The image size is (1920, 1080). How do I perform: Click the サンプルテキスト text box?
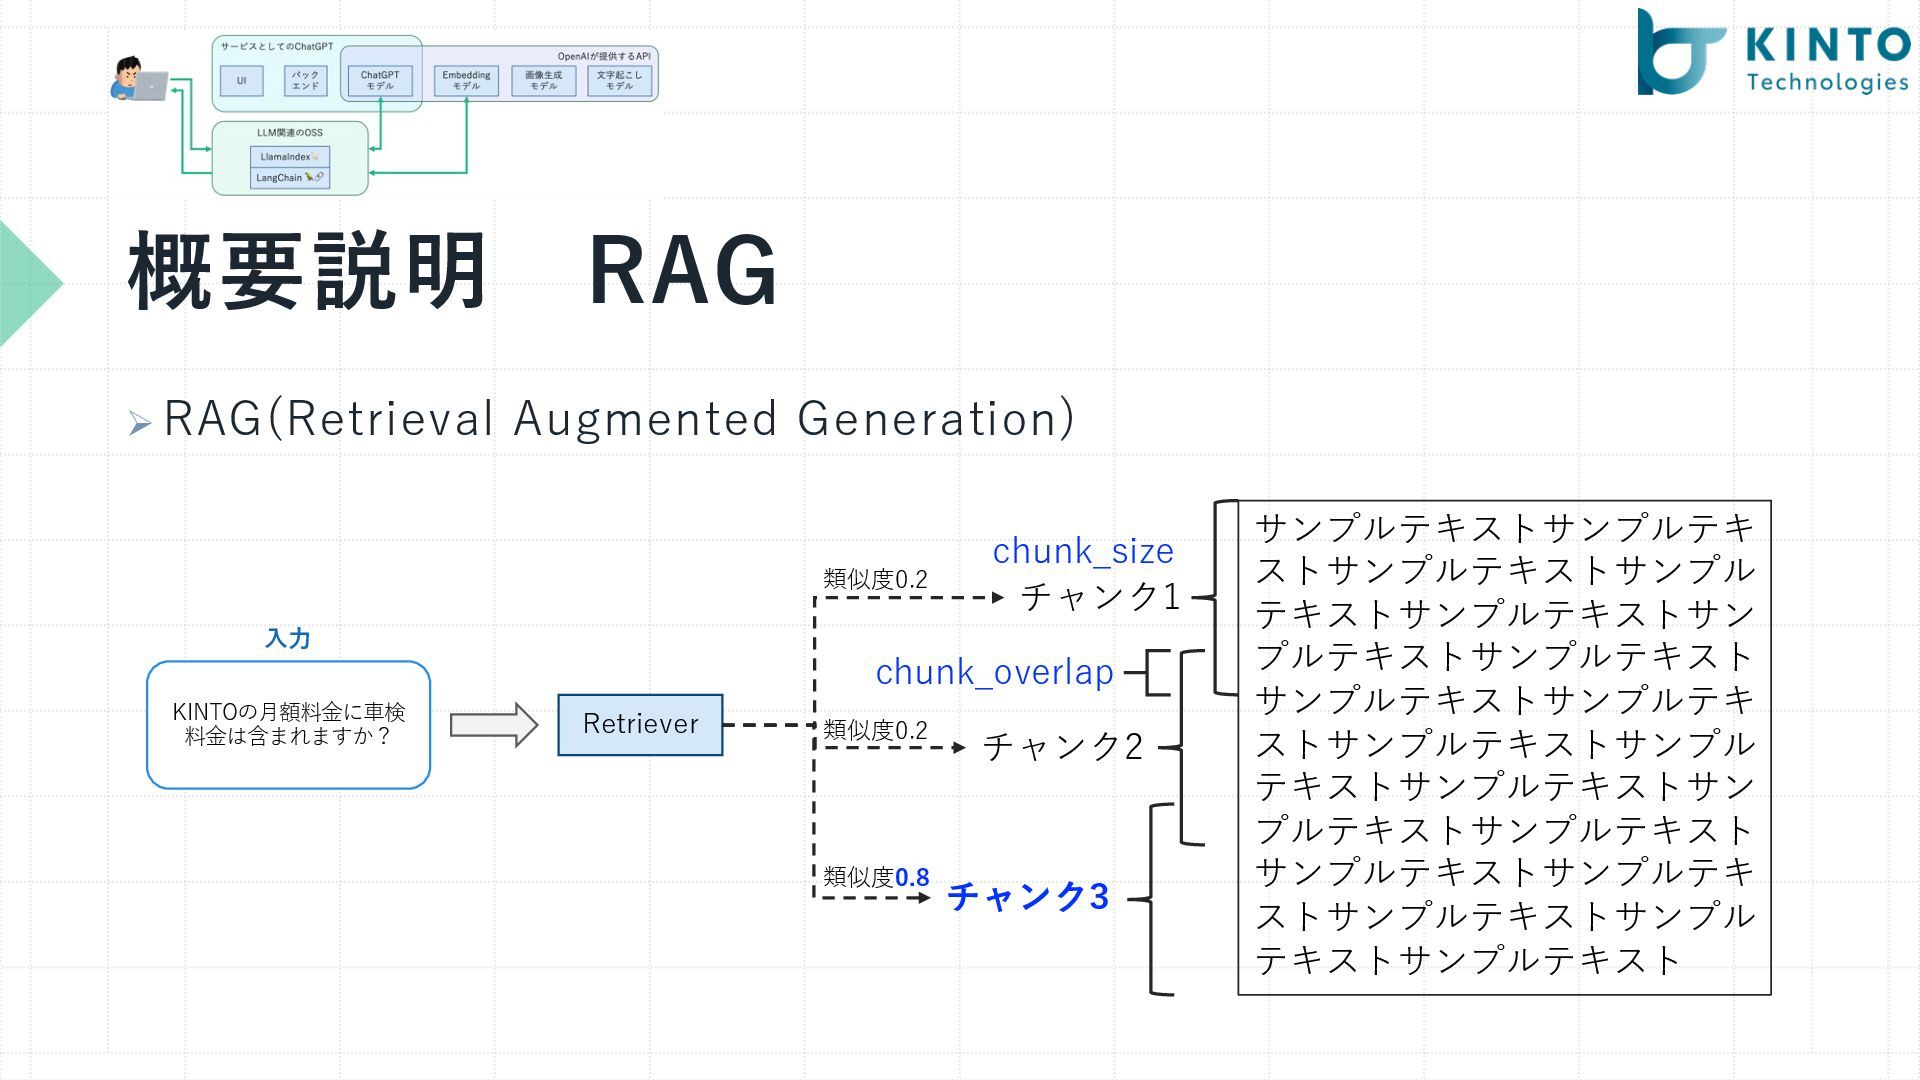pyautogui.click(x=1504, y=747)
